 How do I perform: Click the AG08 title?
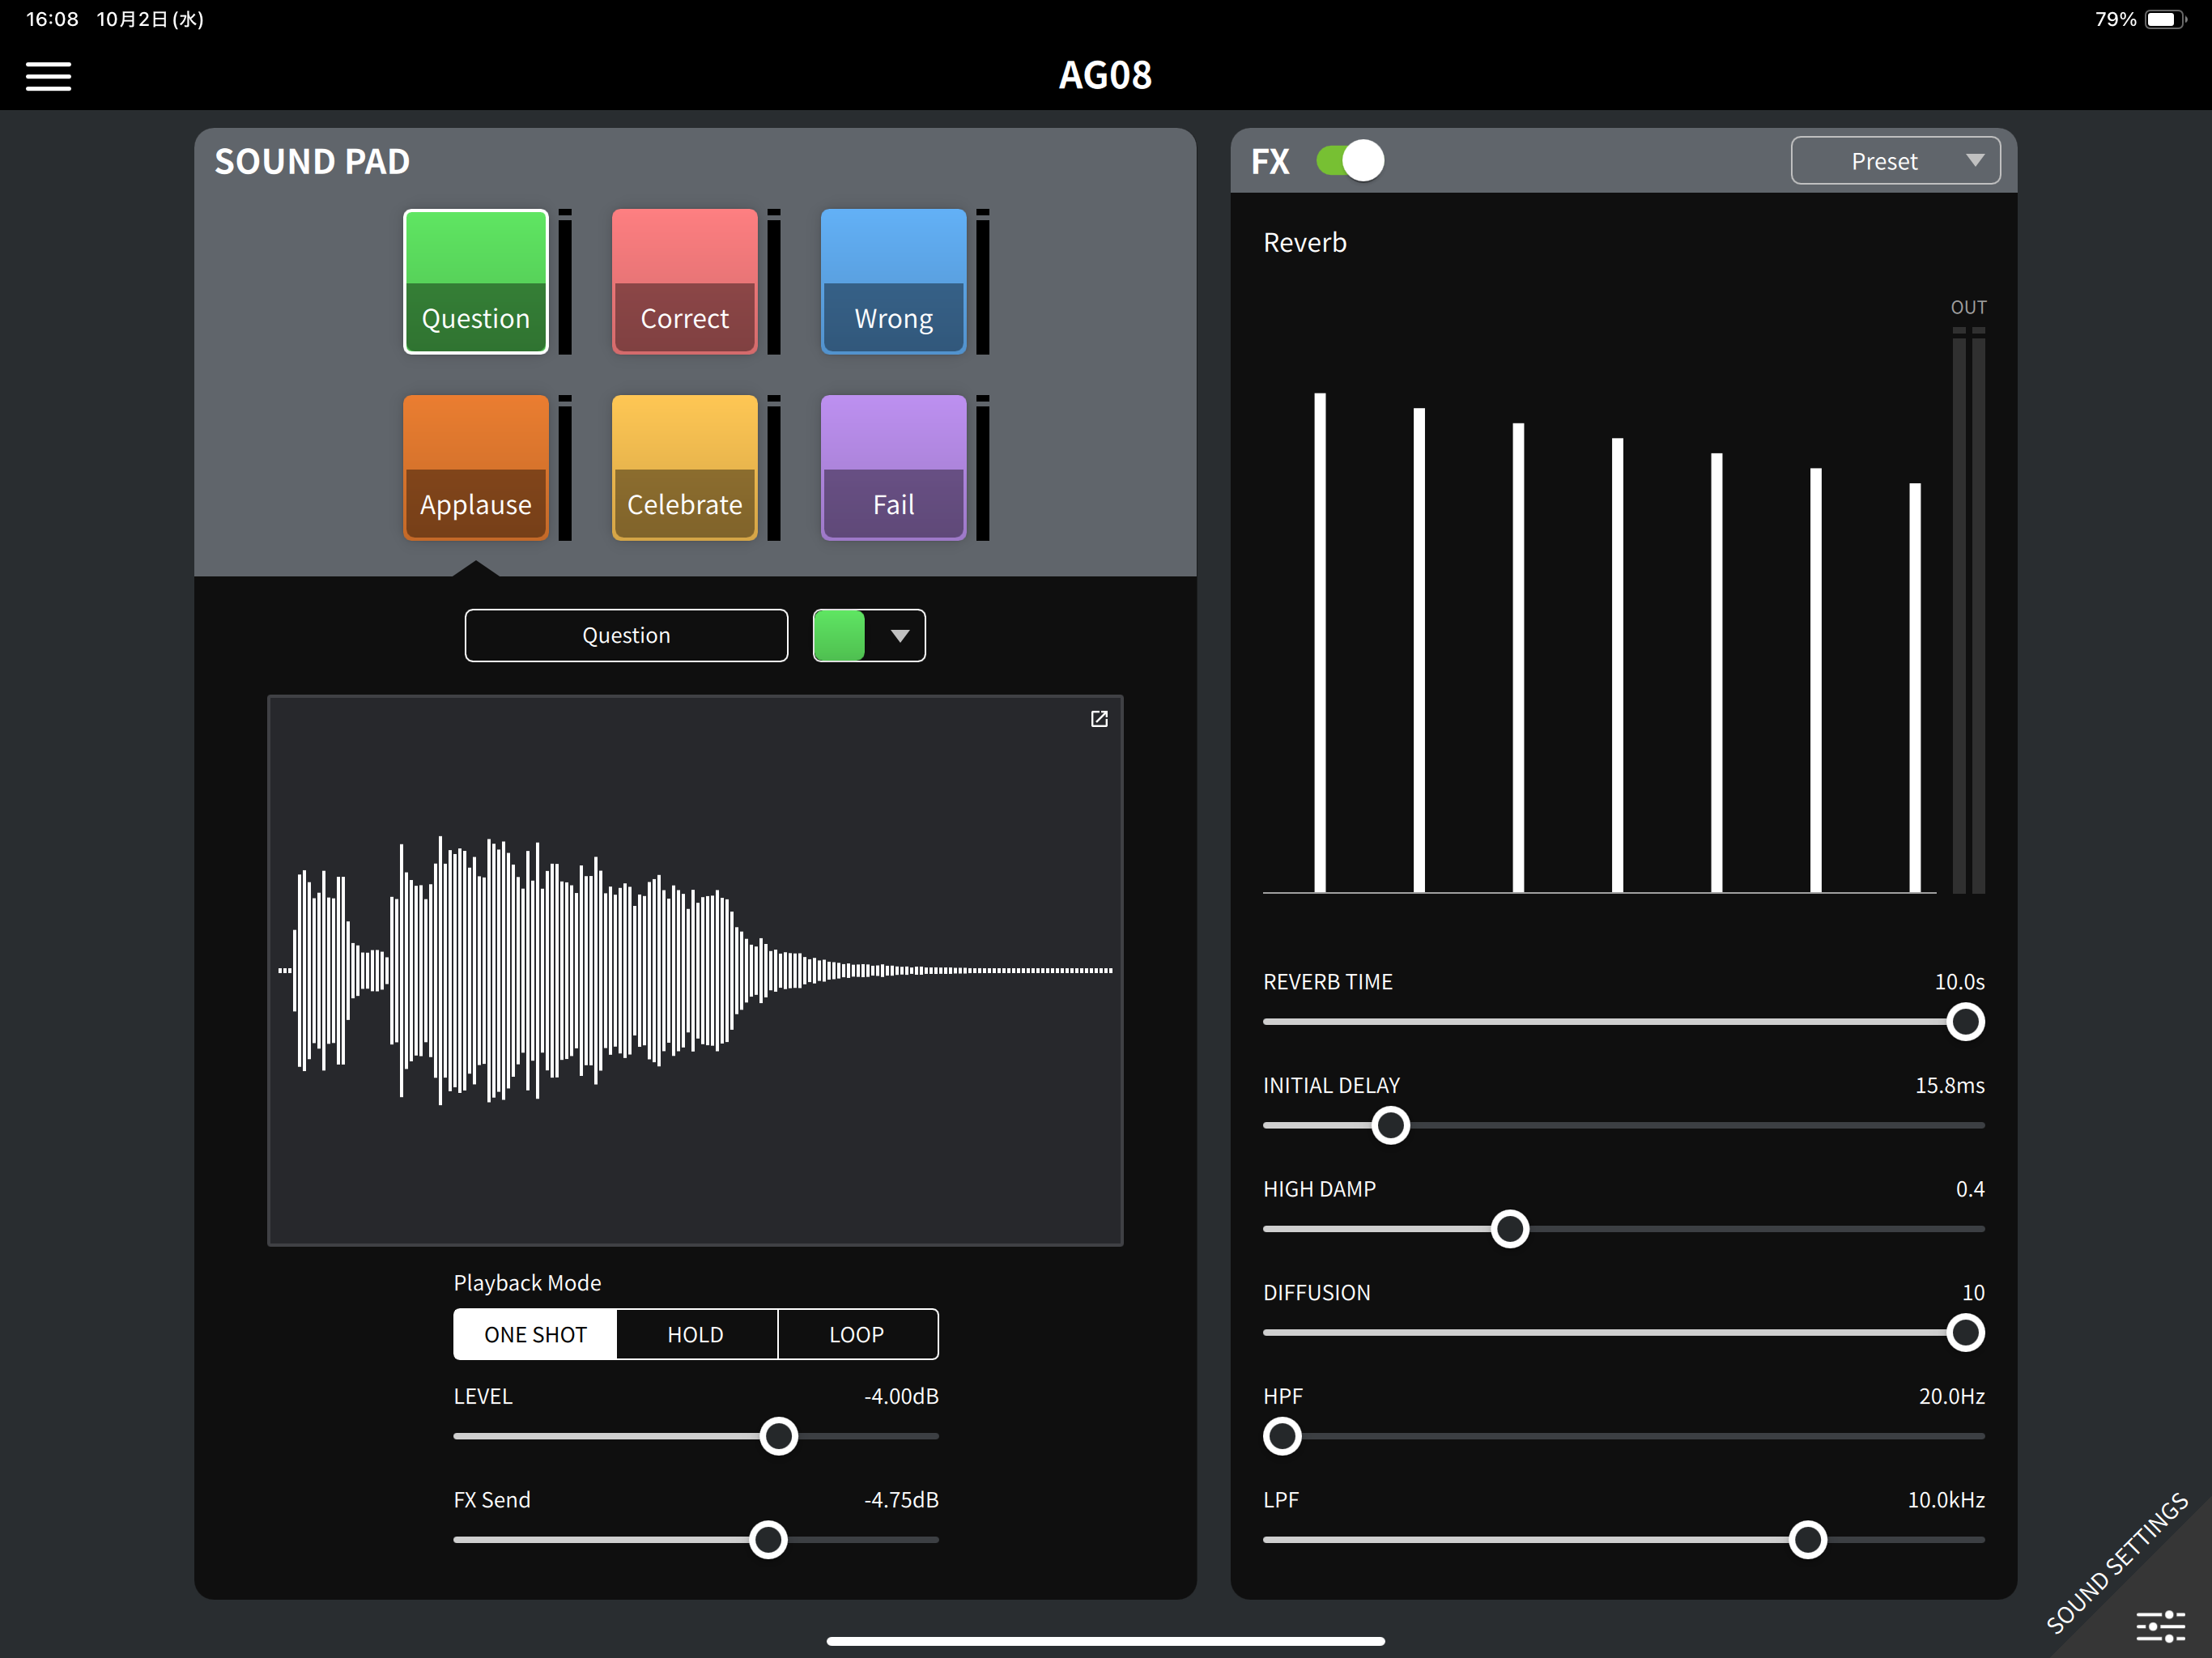click(x=1105, y=76)
